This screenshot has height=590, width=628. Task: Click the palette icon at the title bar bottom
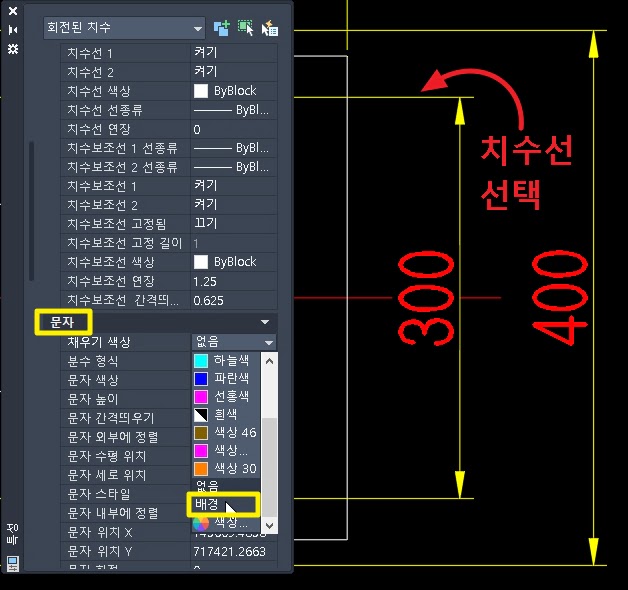click(x=13, y=564)
